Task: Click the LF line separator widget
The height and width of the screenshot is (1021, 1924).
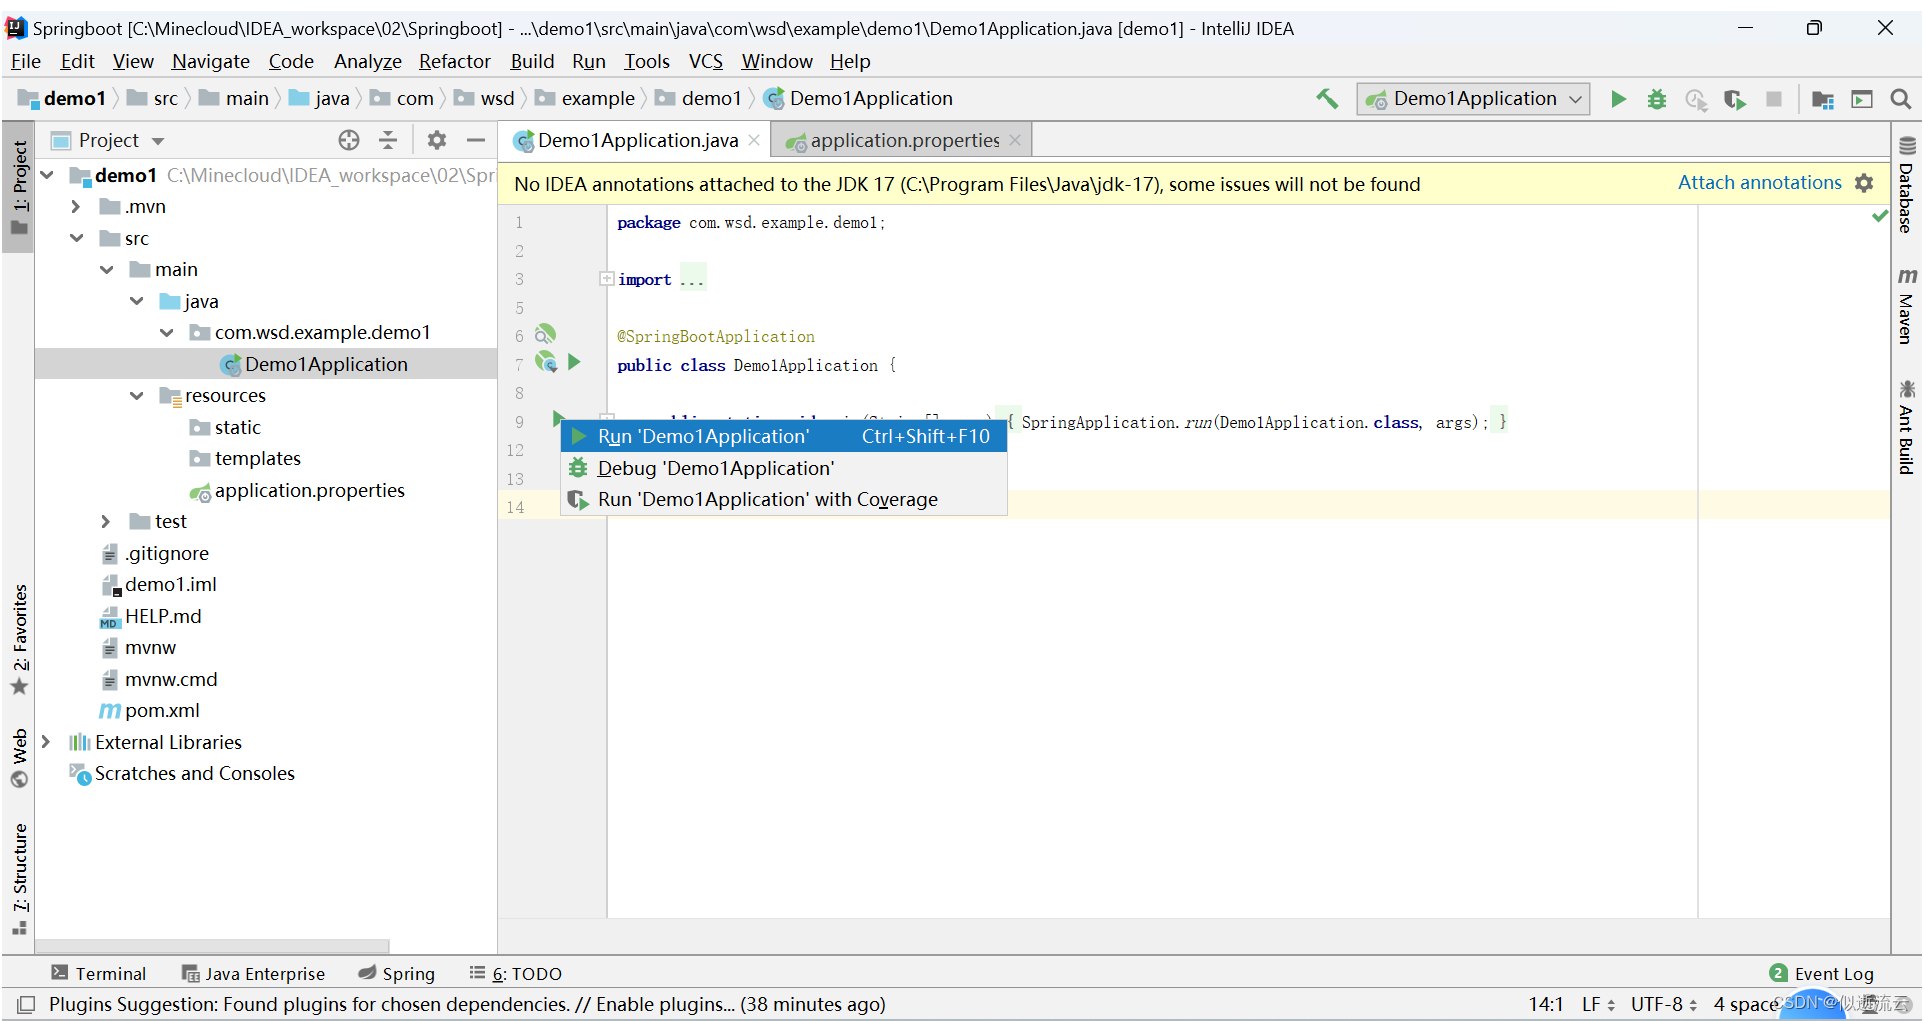Action: click(x=1598, y=1004)
